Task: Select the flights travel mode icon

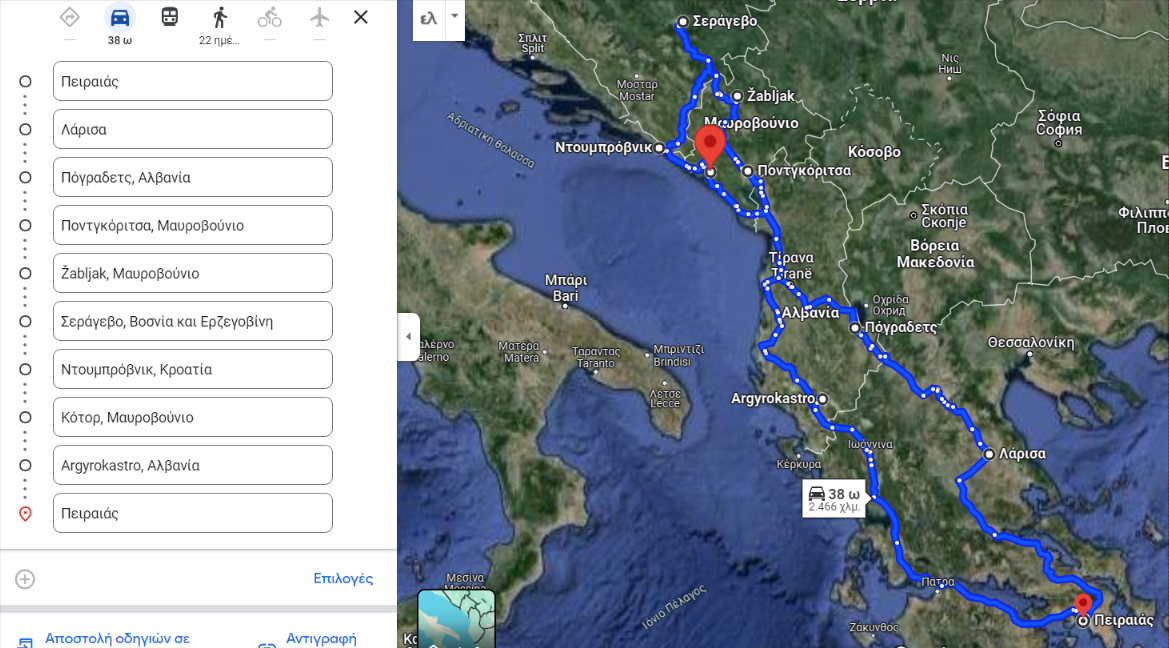Action: click(x=319, y=17)
